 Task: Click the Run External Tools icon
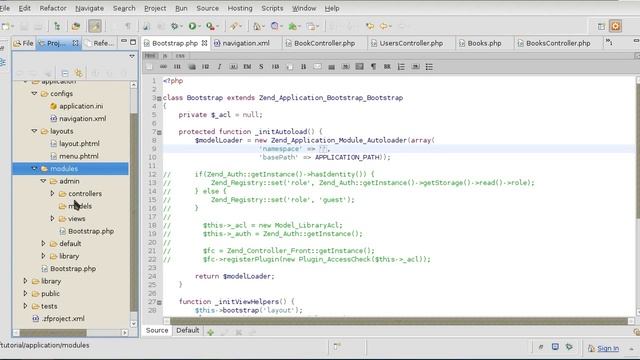point(210,27)
